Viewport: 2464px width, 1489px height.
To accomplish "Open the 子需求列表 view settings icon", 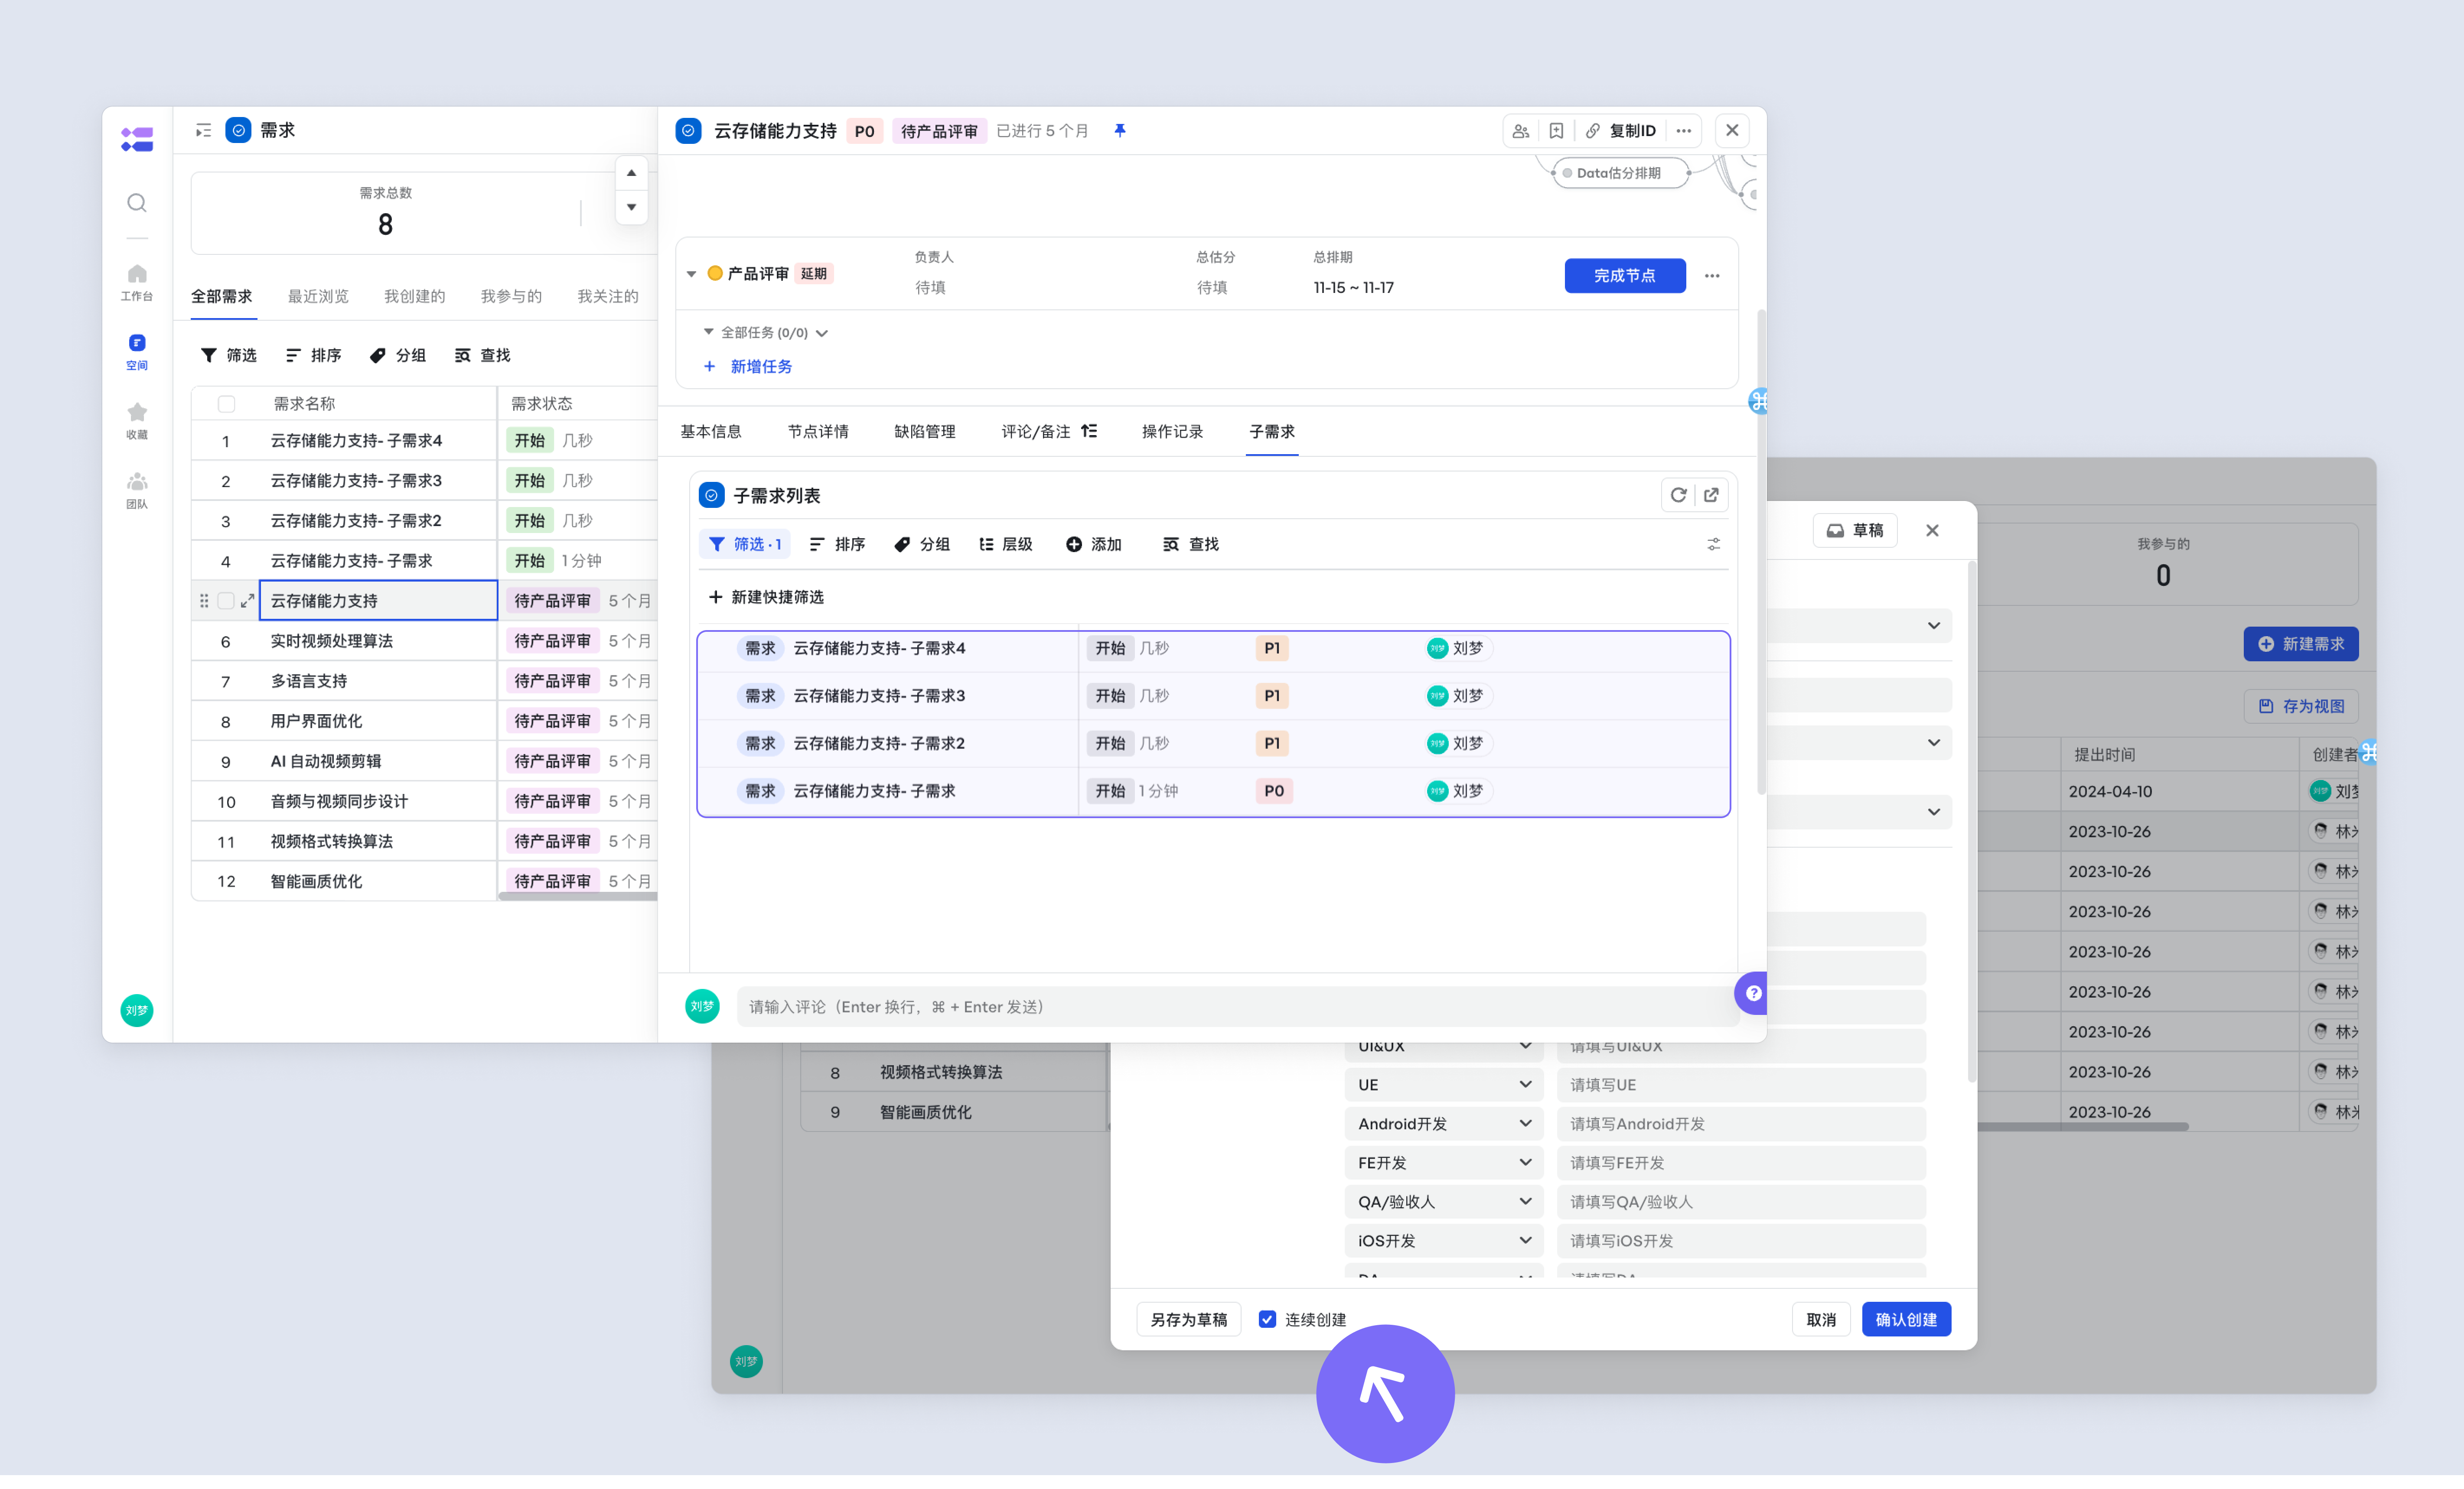I will pyautogui.click(x=1713, y=544).
